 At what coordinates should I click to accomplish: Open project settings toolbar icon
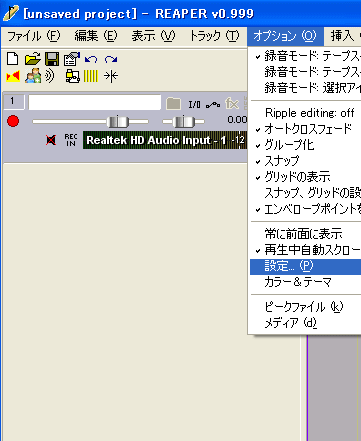coord(72,59)
